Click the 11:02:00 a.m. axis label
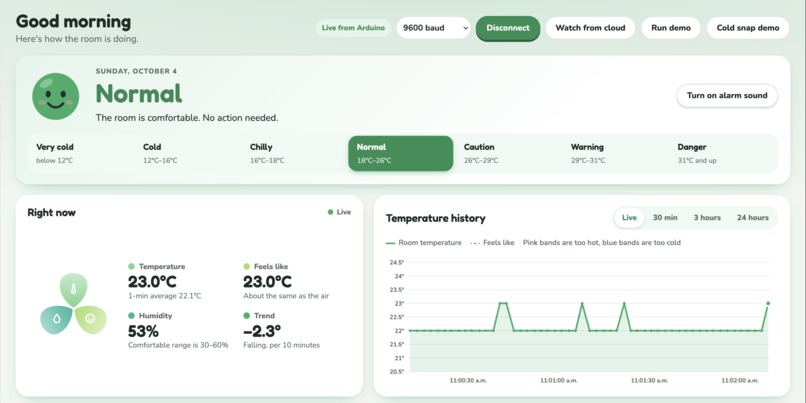The image size is (806, 403). point(740,381)
